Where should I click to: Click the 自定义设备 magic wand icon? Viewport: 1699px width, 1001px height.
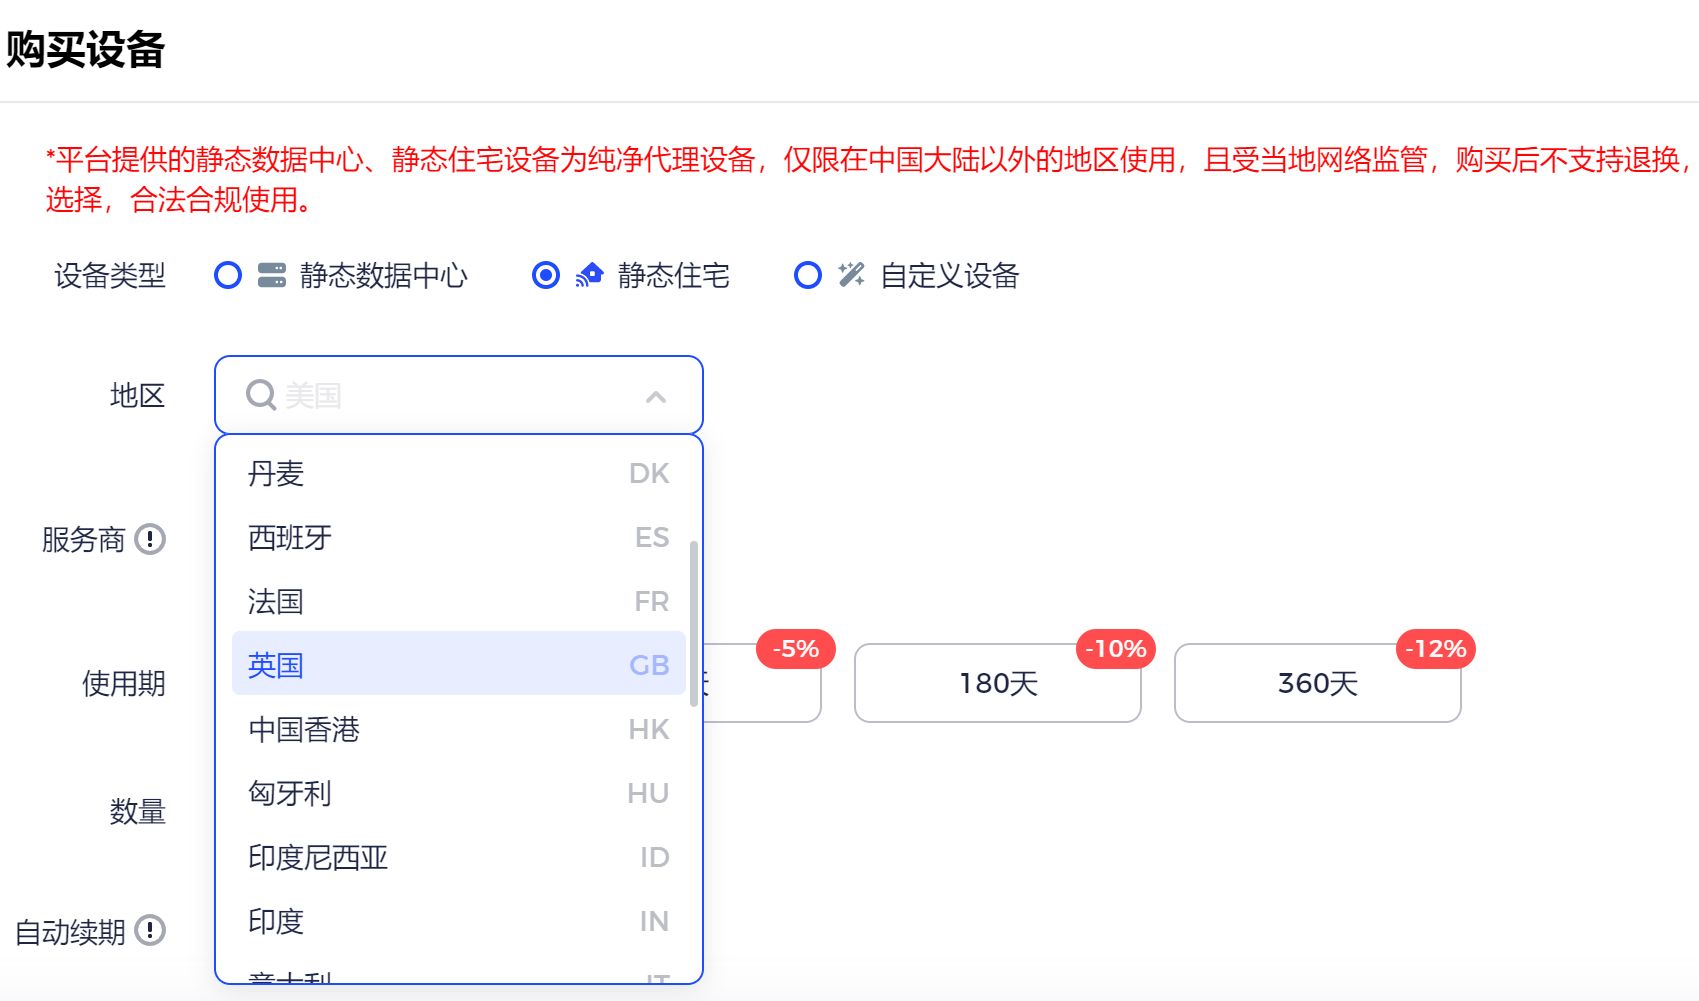coord(852,275)
